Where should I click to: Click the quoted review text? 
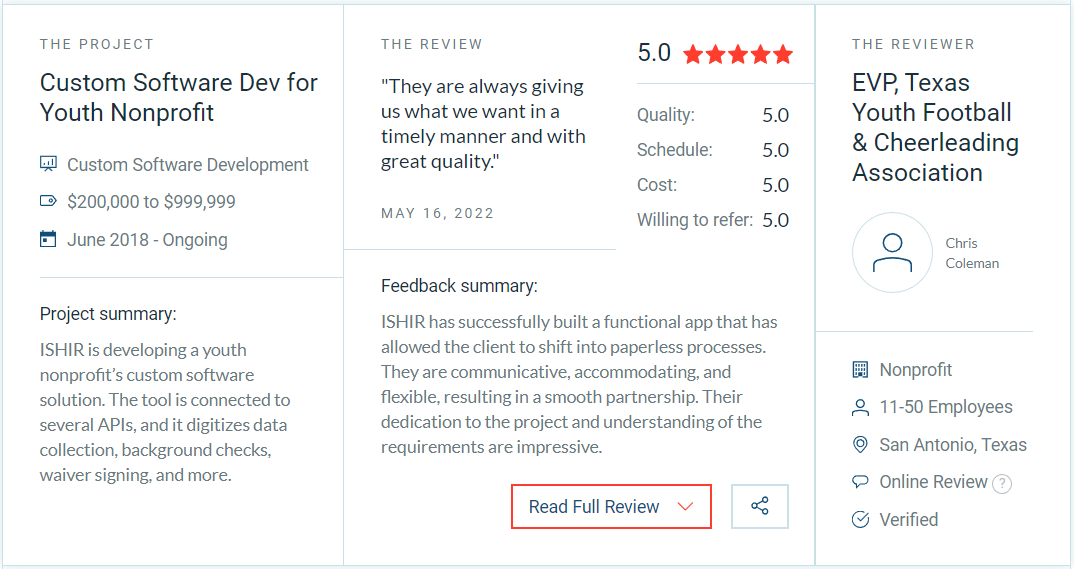pyautogui.click(x=483, y=124)
